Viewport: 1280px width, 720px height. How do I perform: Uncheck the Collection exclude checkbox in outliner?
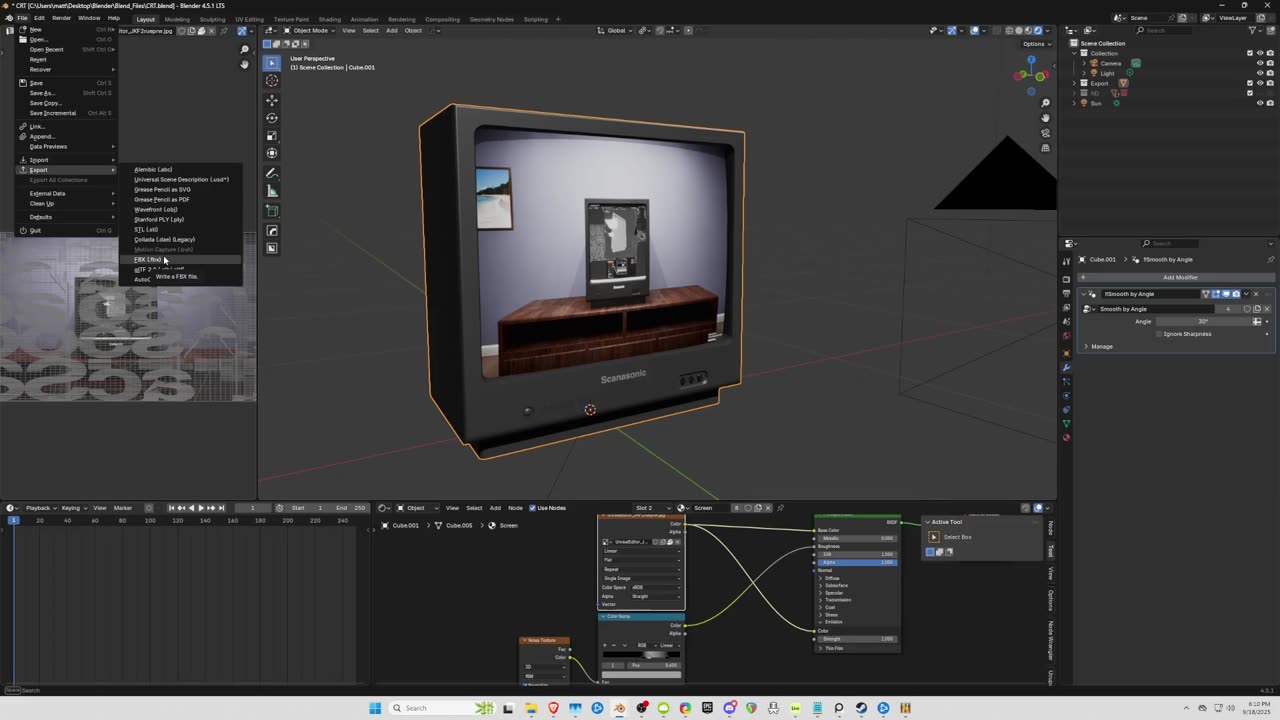[1249, 53]
